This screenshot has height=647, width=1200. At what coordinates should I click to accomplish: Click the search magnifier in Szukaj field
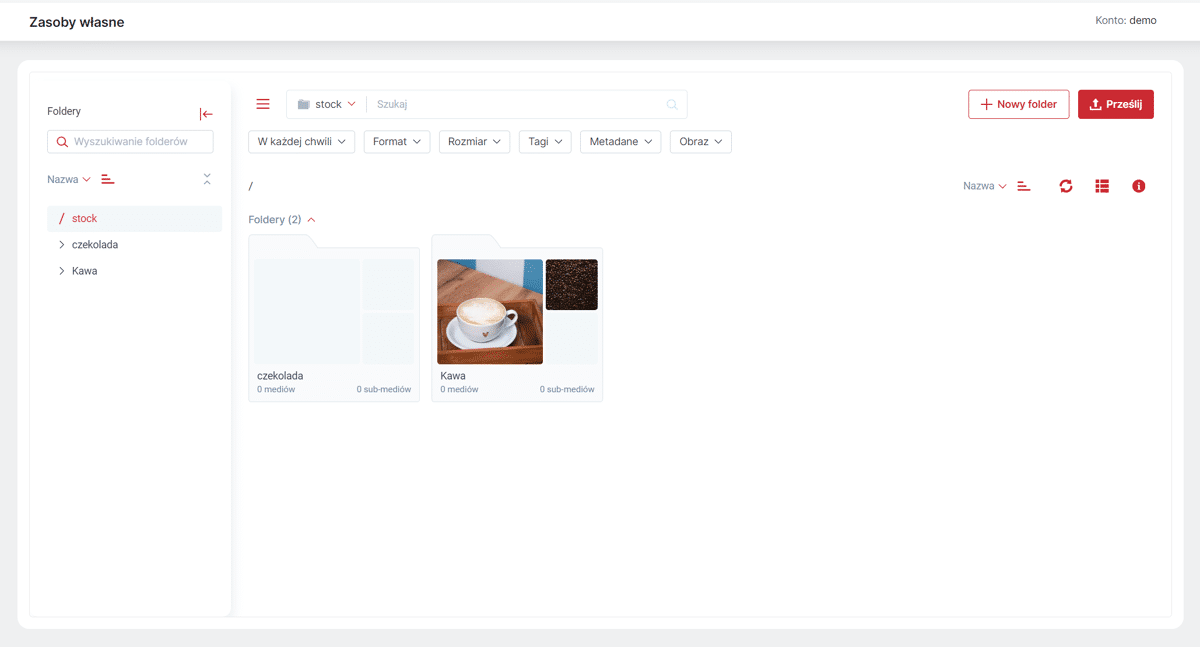(x=672, y=104)
